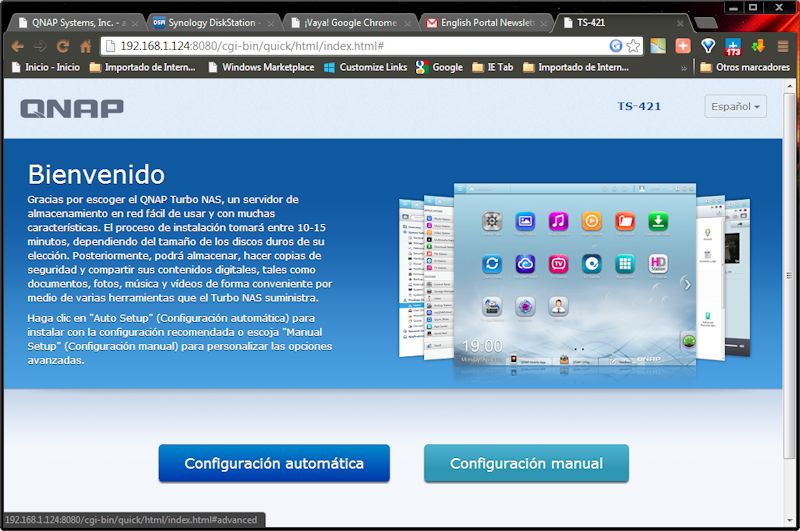Open a new tab button
The height and width of the screenshot is (531, 800).
(x=706, y=23)
